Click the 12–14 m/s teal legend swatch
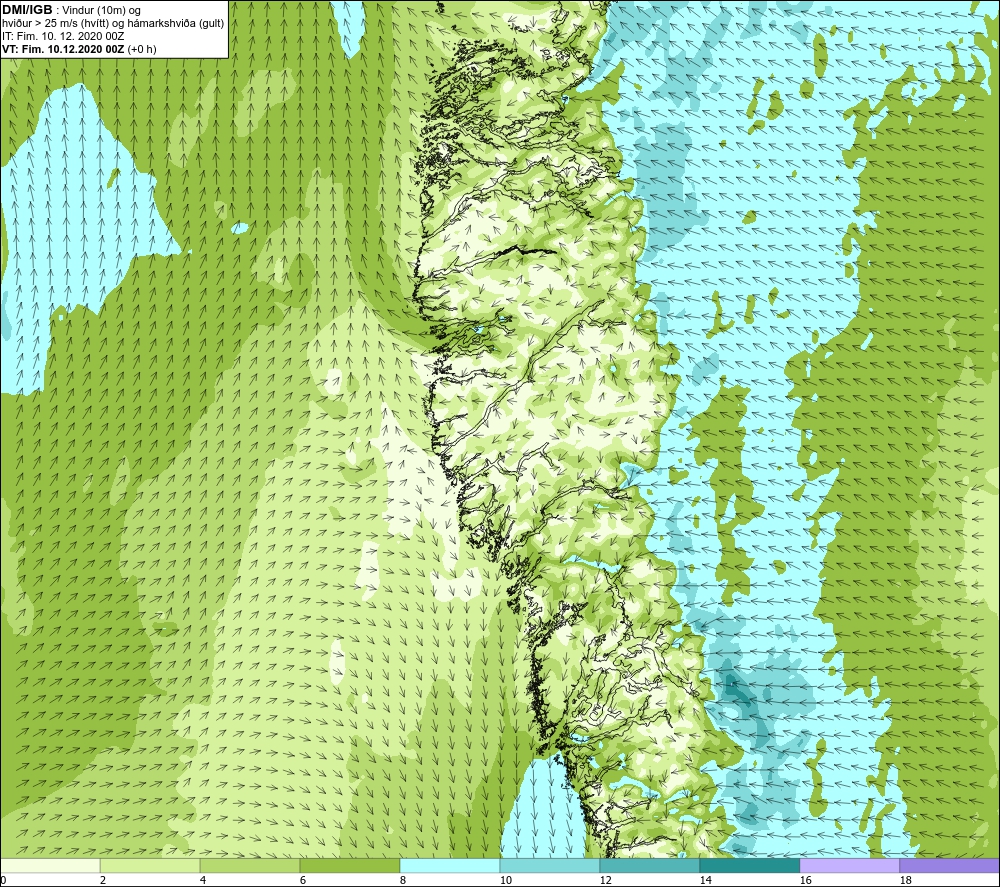 pyautogui.click(x=649, y=866)
